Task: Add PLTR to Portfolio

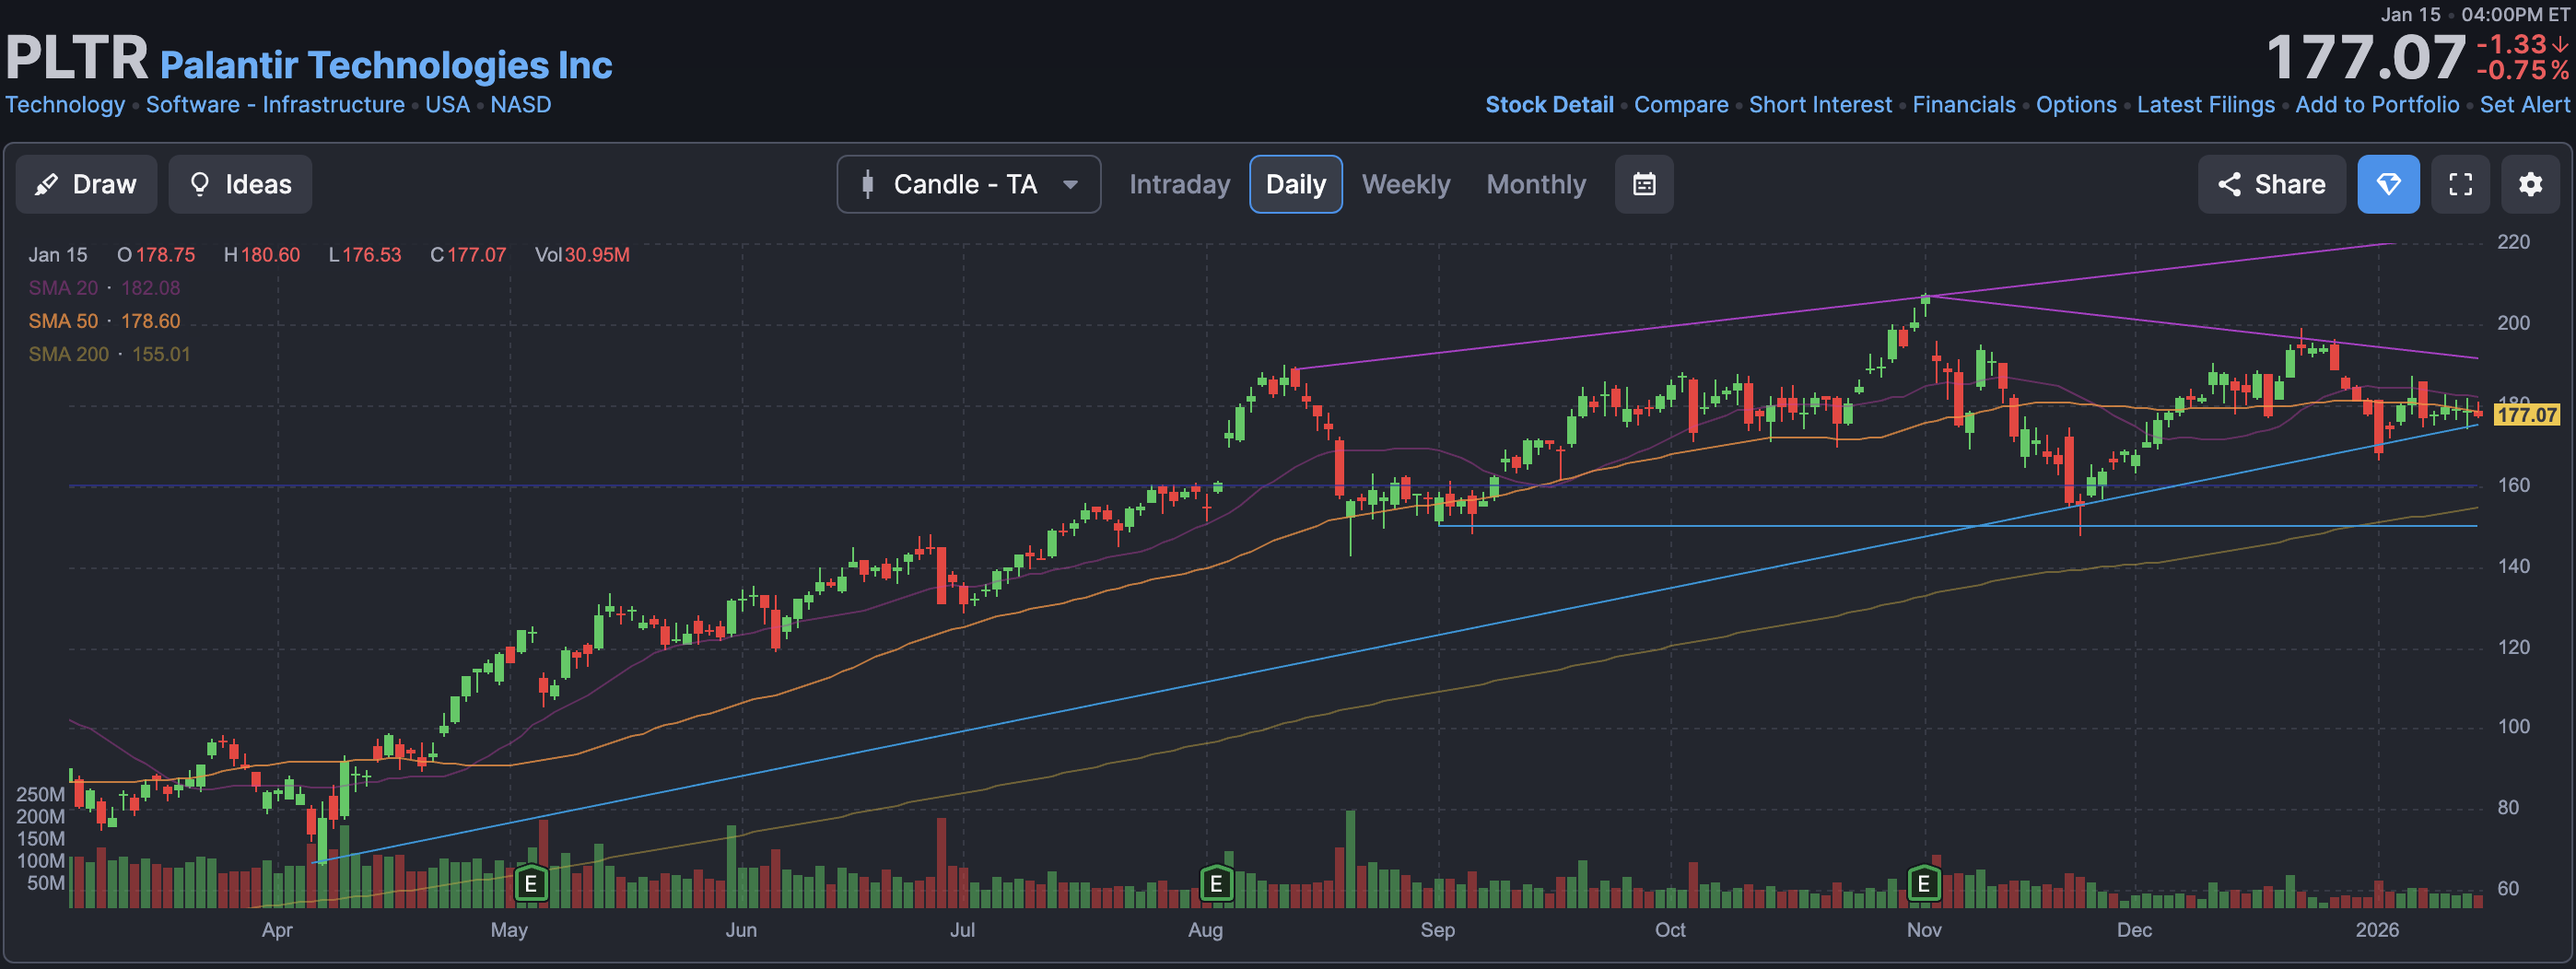Action: click(x=2377, y=104)
